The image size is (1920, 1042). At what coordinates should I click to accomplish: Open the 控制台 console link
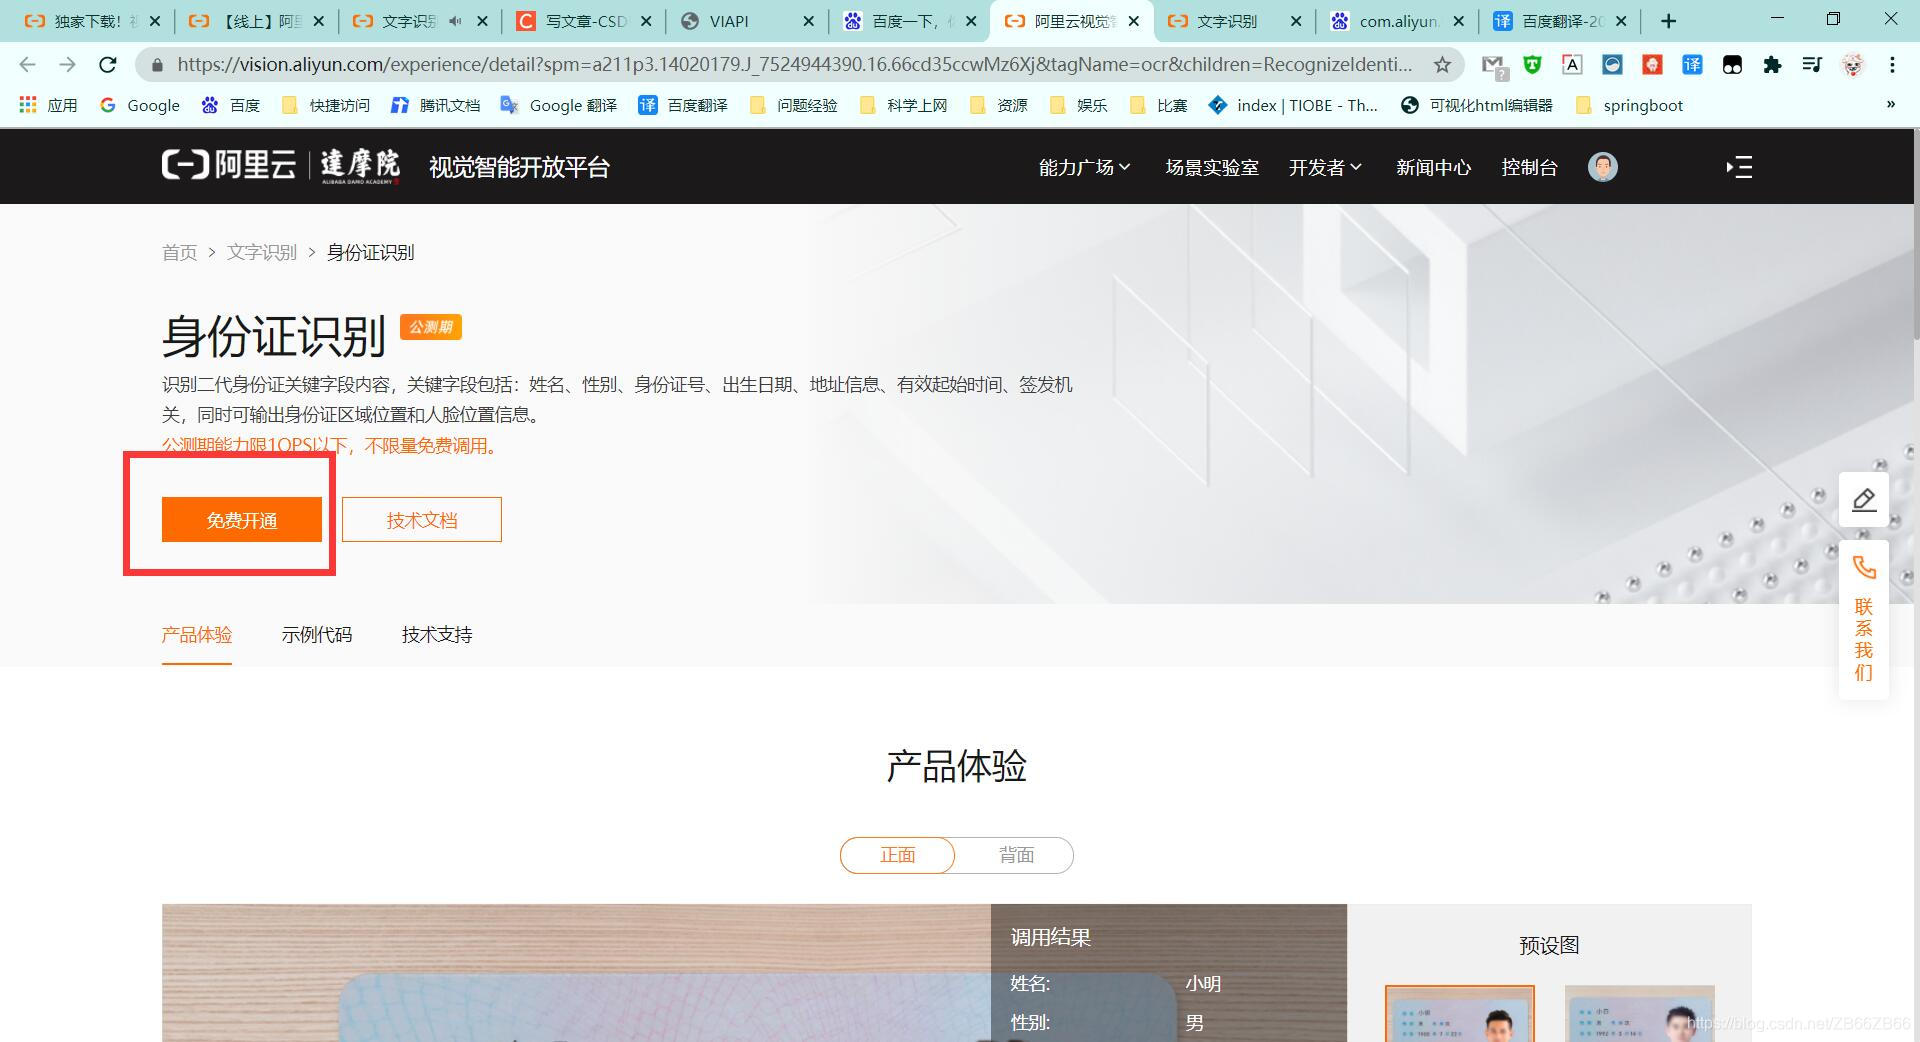coord(1530,167)
